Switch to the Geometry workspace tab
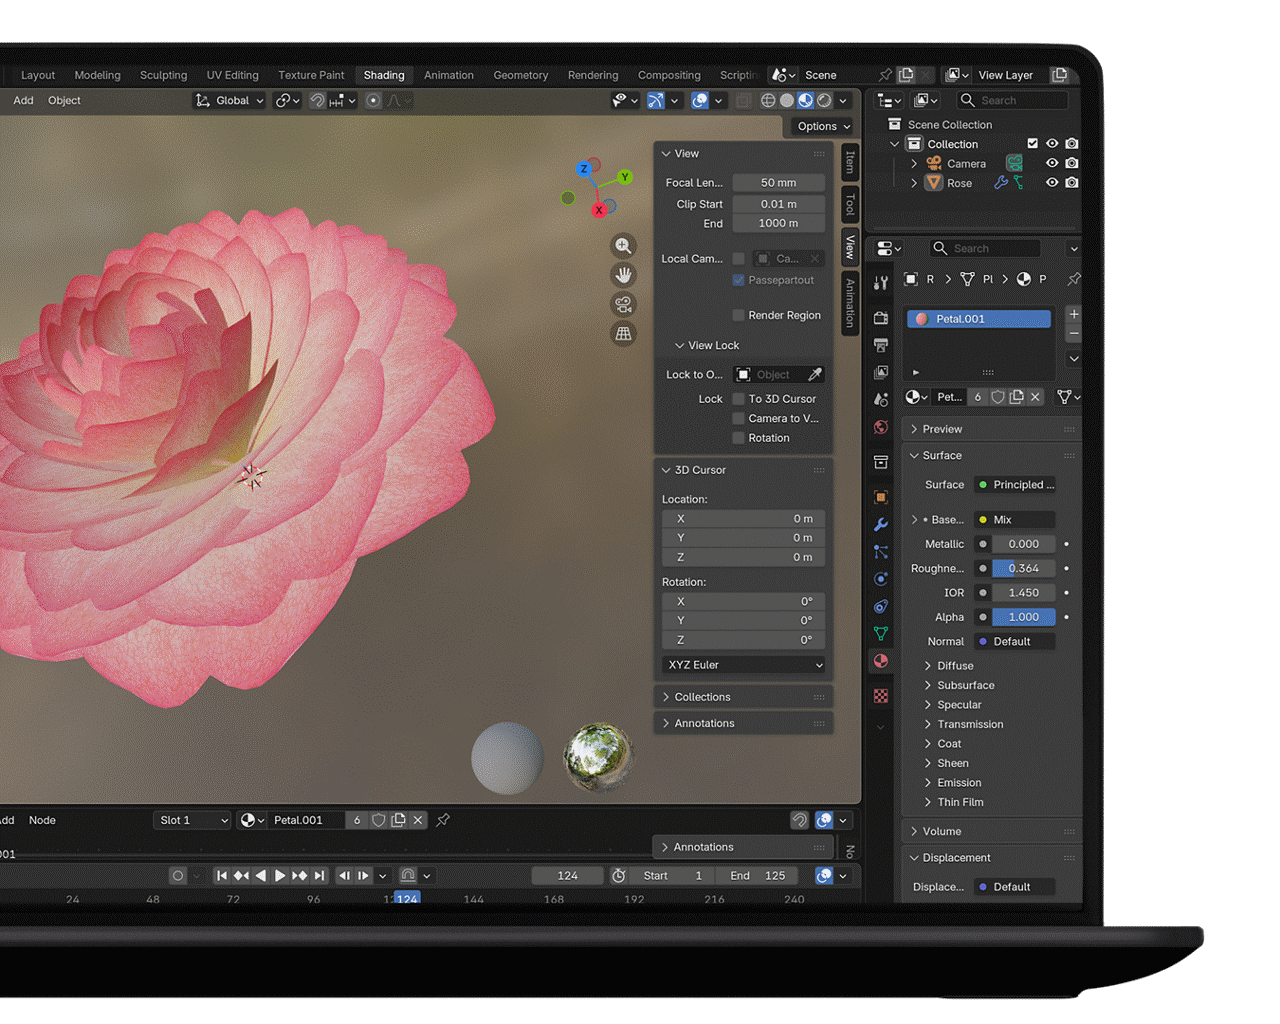The image size is (1280, 1024). [x=521, y=75]
